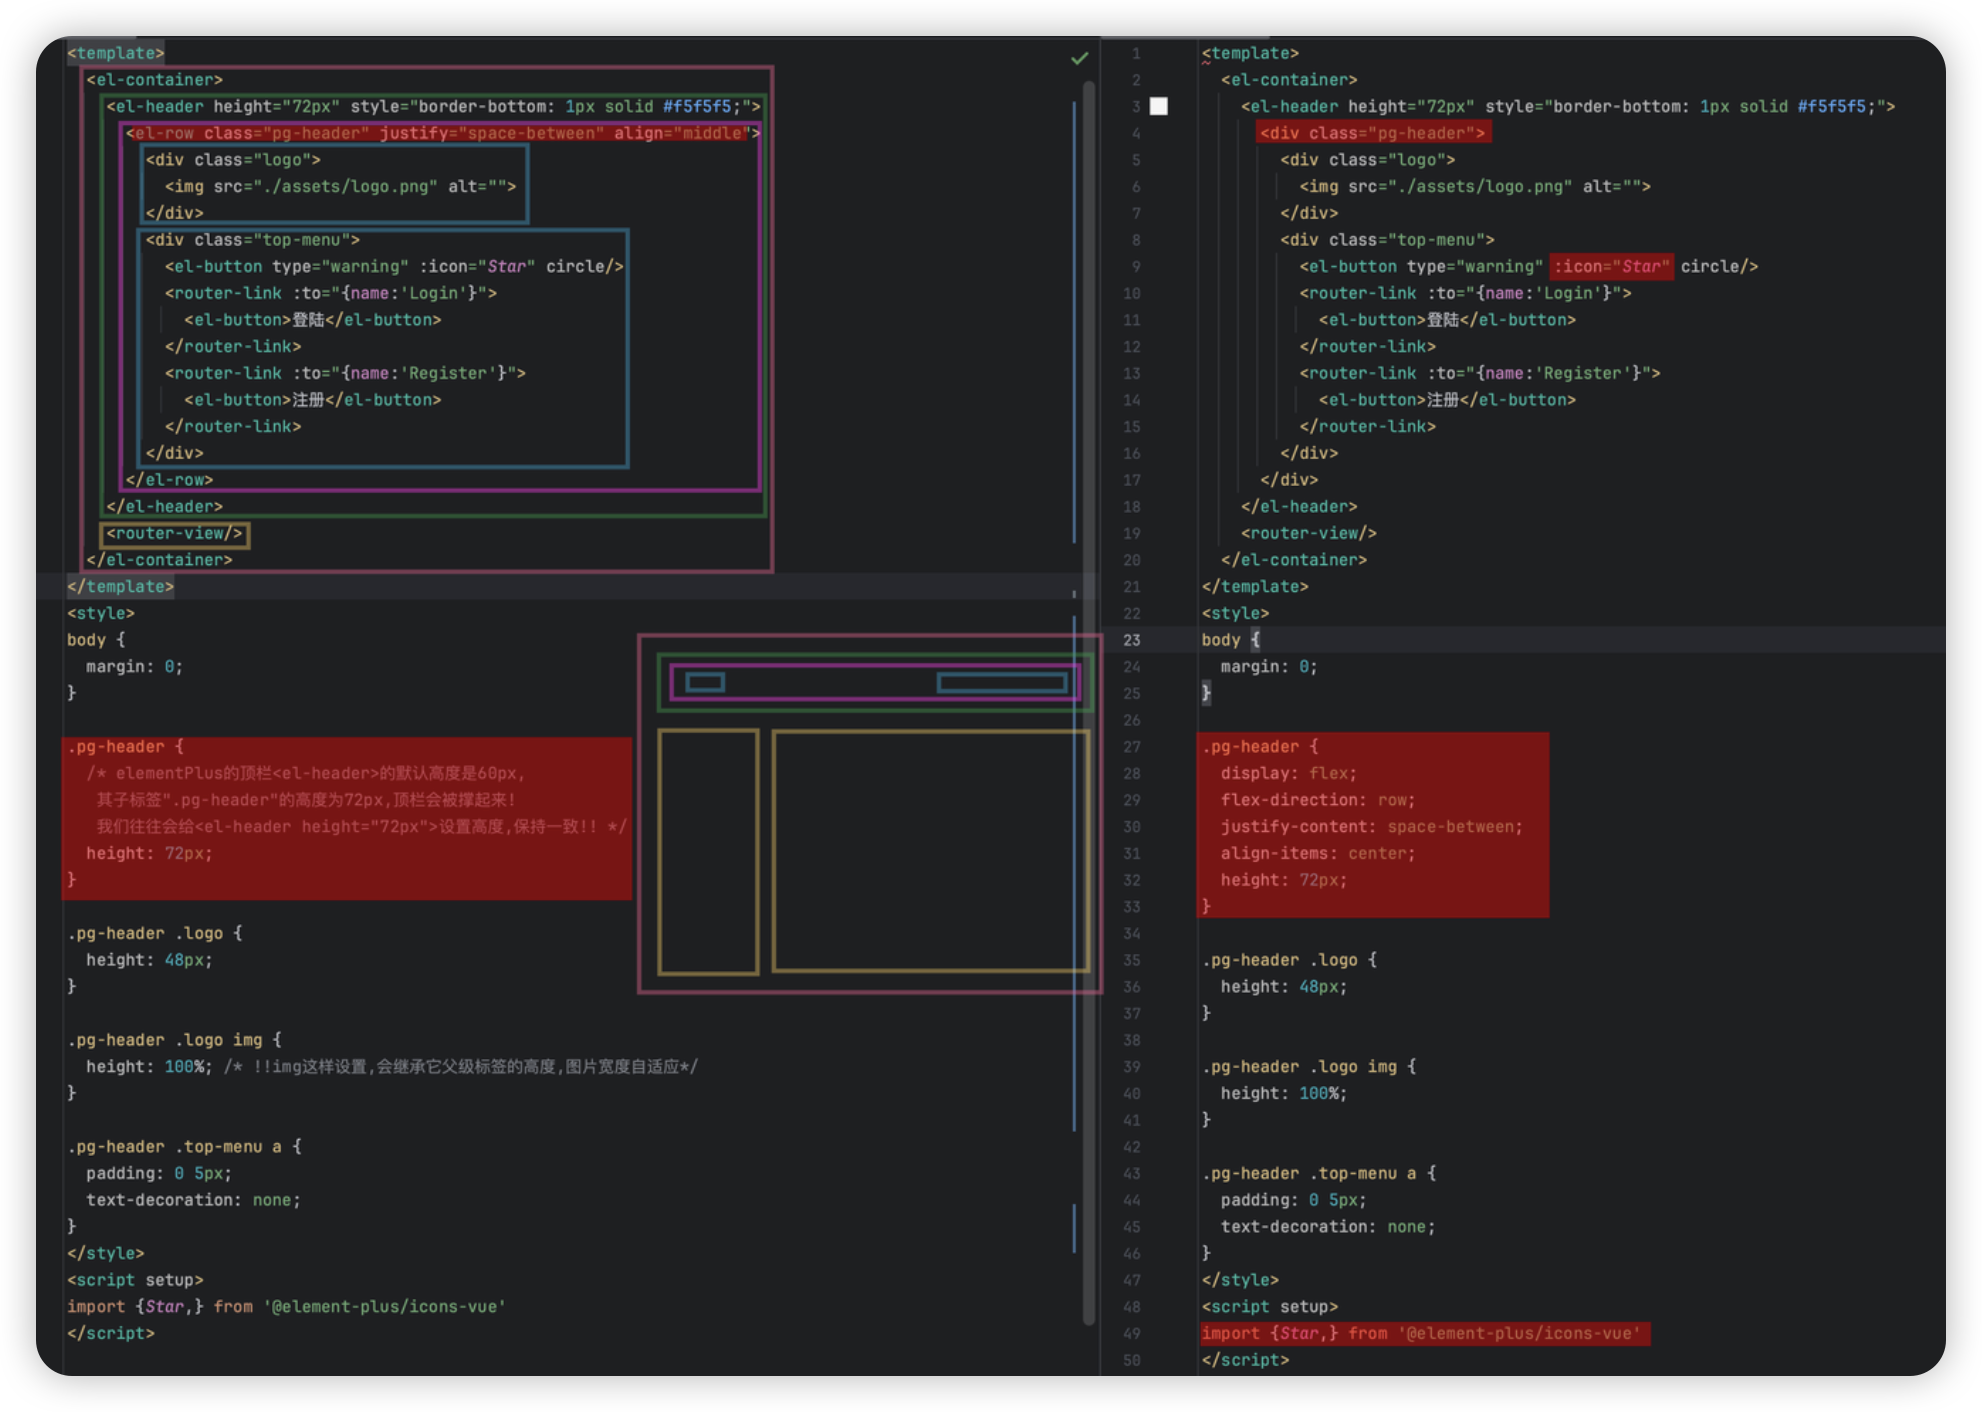Image resolution: width=1982 pixels, height=1412 pixels.
Task: Click the green inspection checkmark icon
Action: pos(1079,59)
